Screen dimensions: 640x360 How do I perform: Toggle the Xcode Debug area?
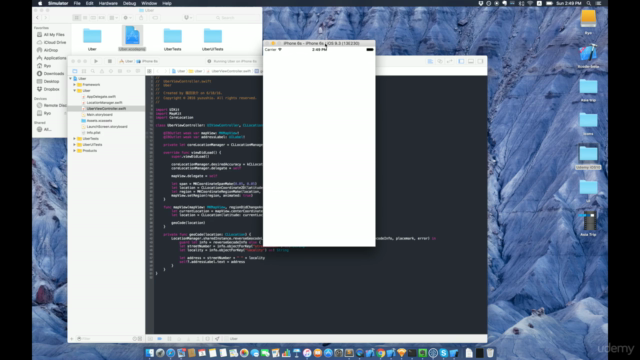[471, 61]
